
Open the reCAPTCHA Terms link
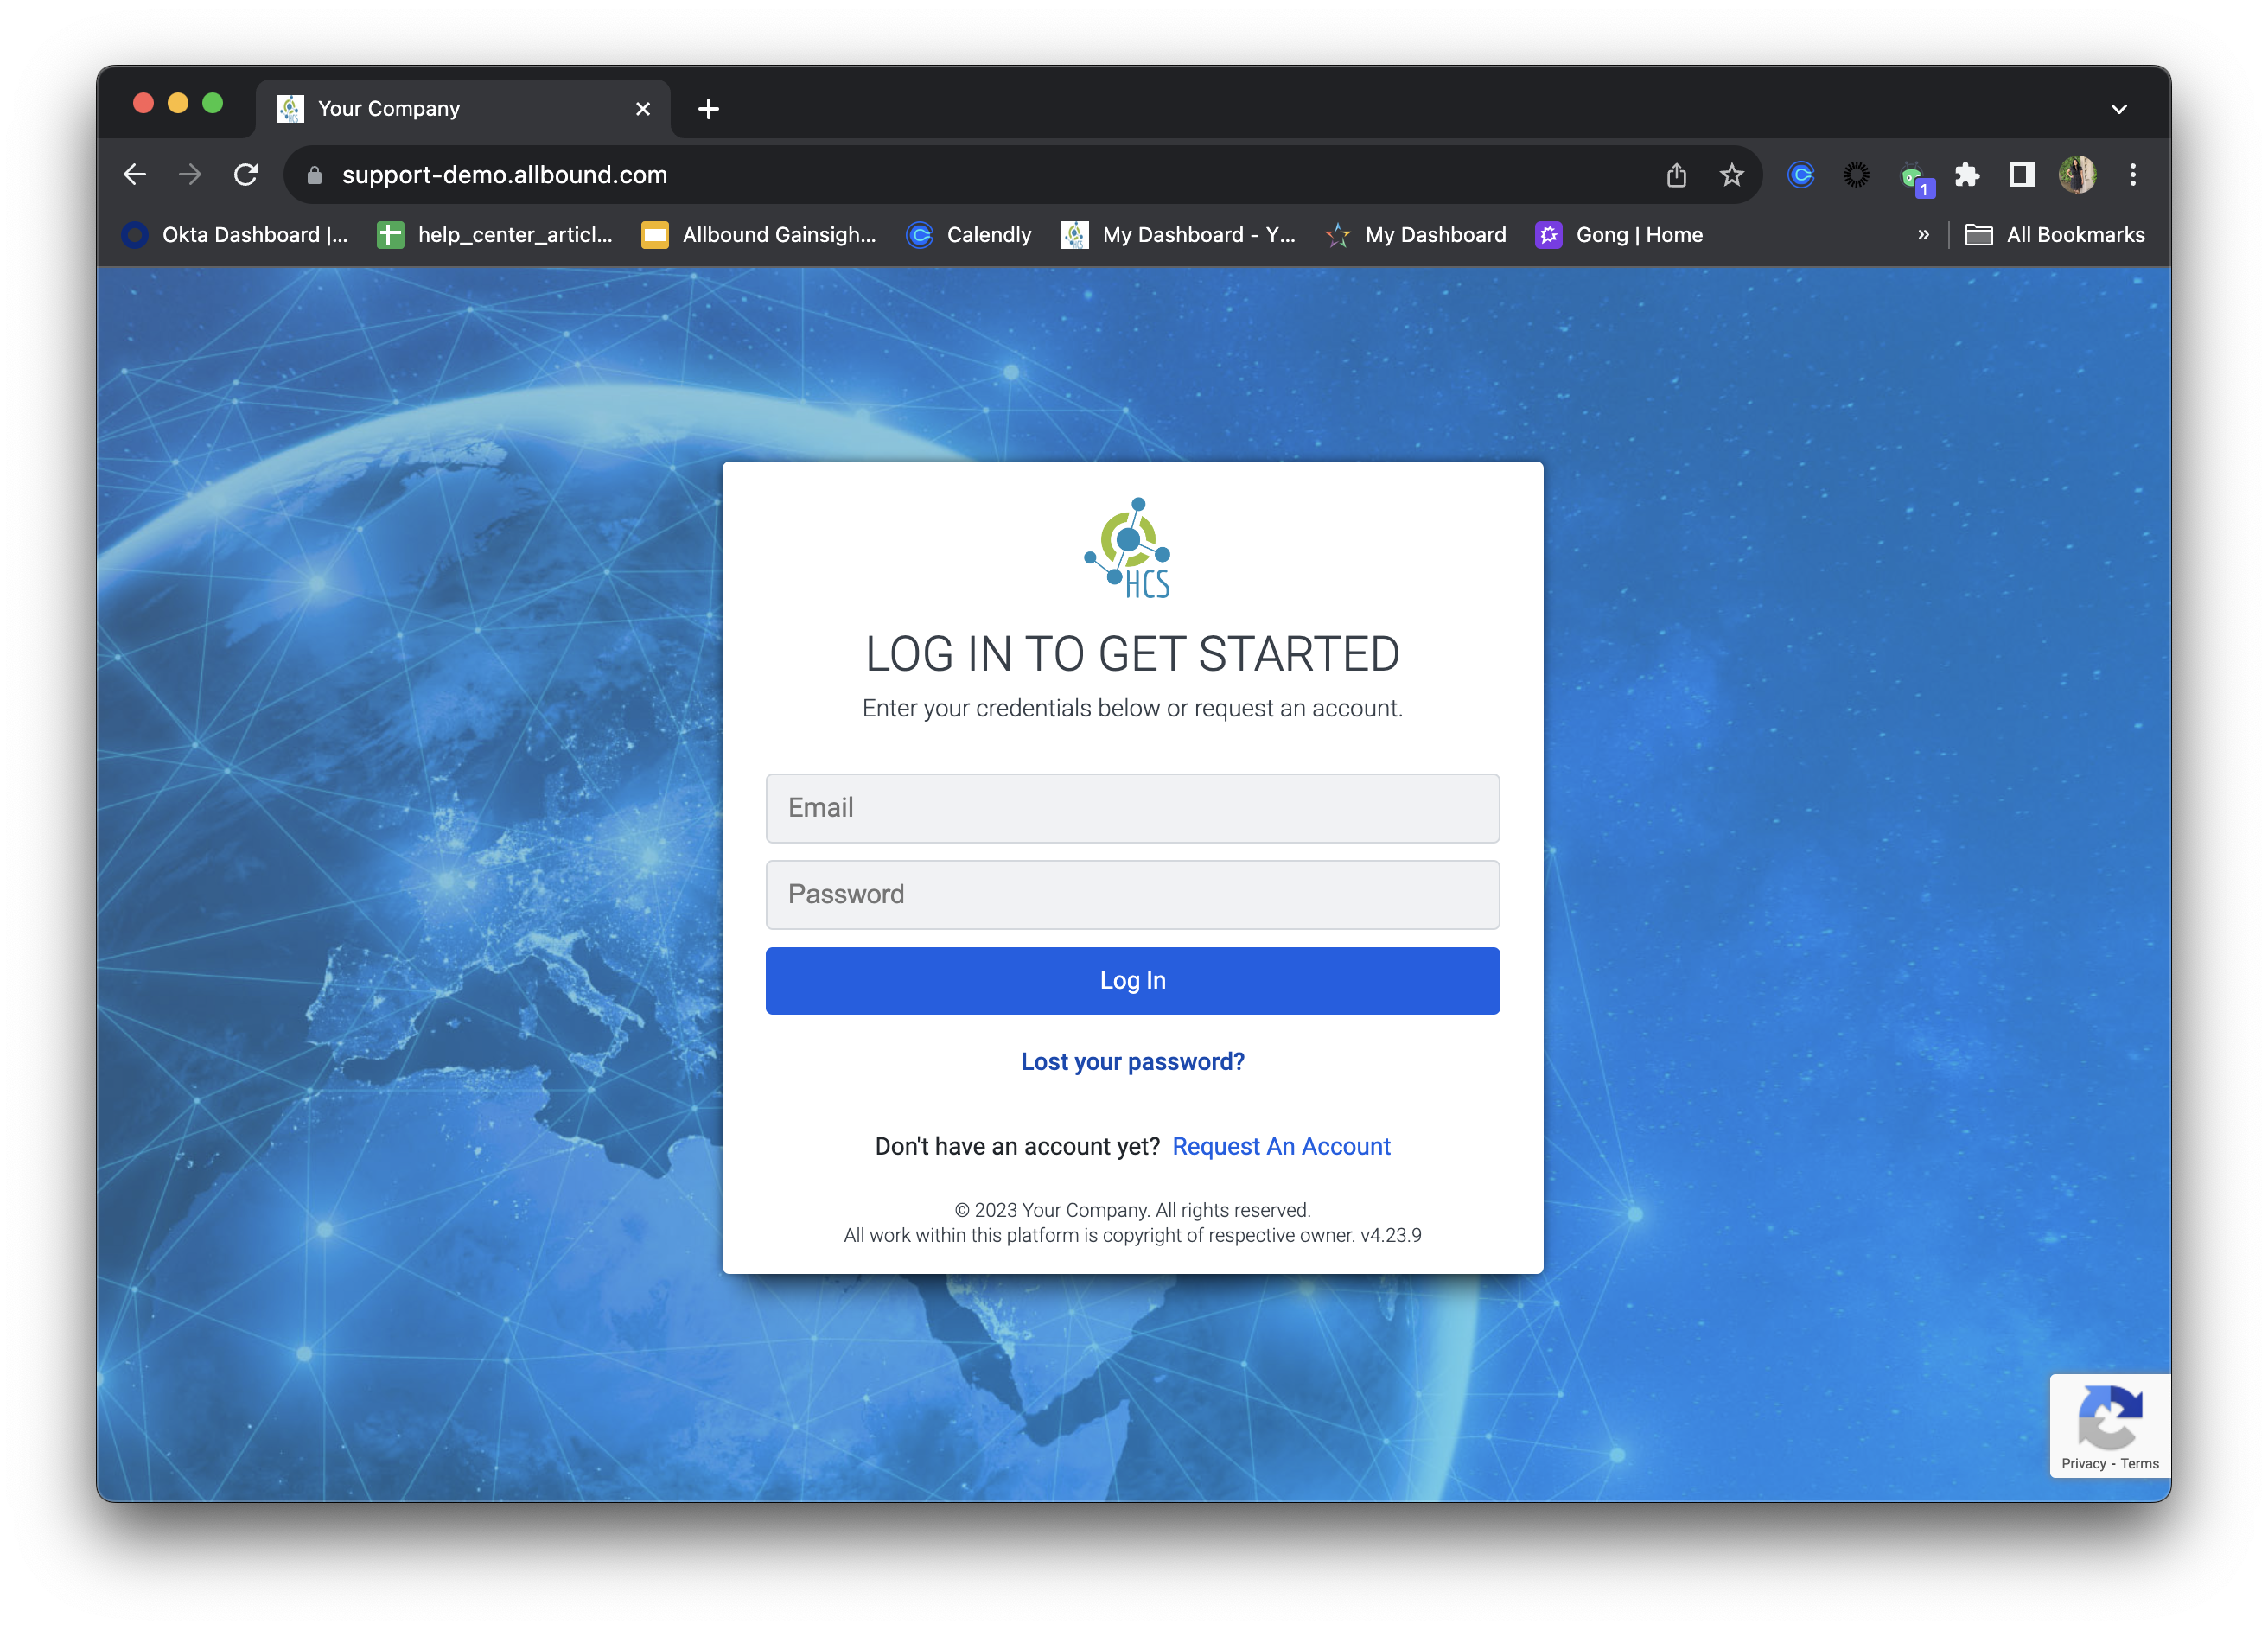(x=2140, y=1464)
